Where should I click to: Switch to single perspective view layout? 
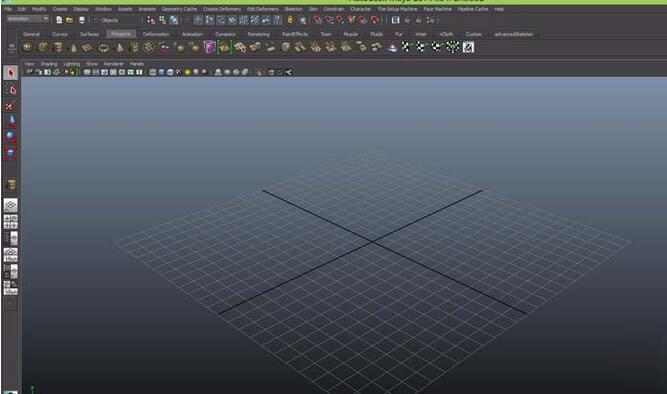(x=11, y=205)
